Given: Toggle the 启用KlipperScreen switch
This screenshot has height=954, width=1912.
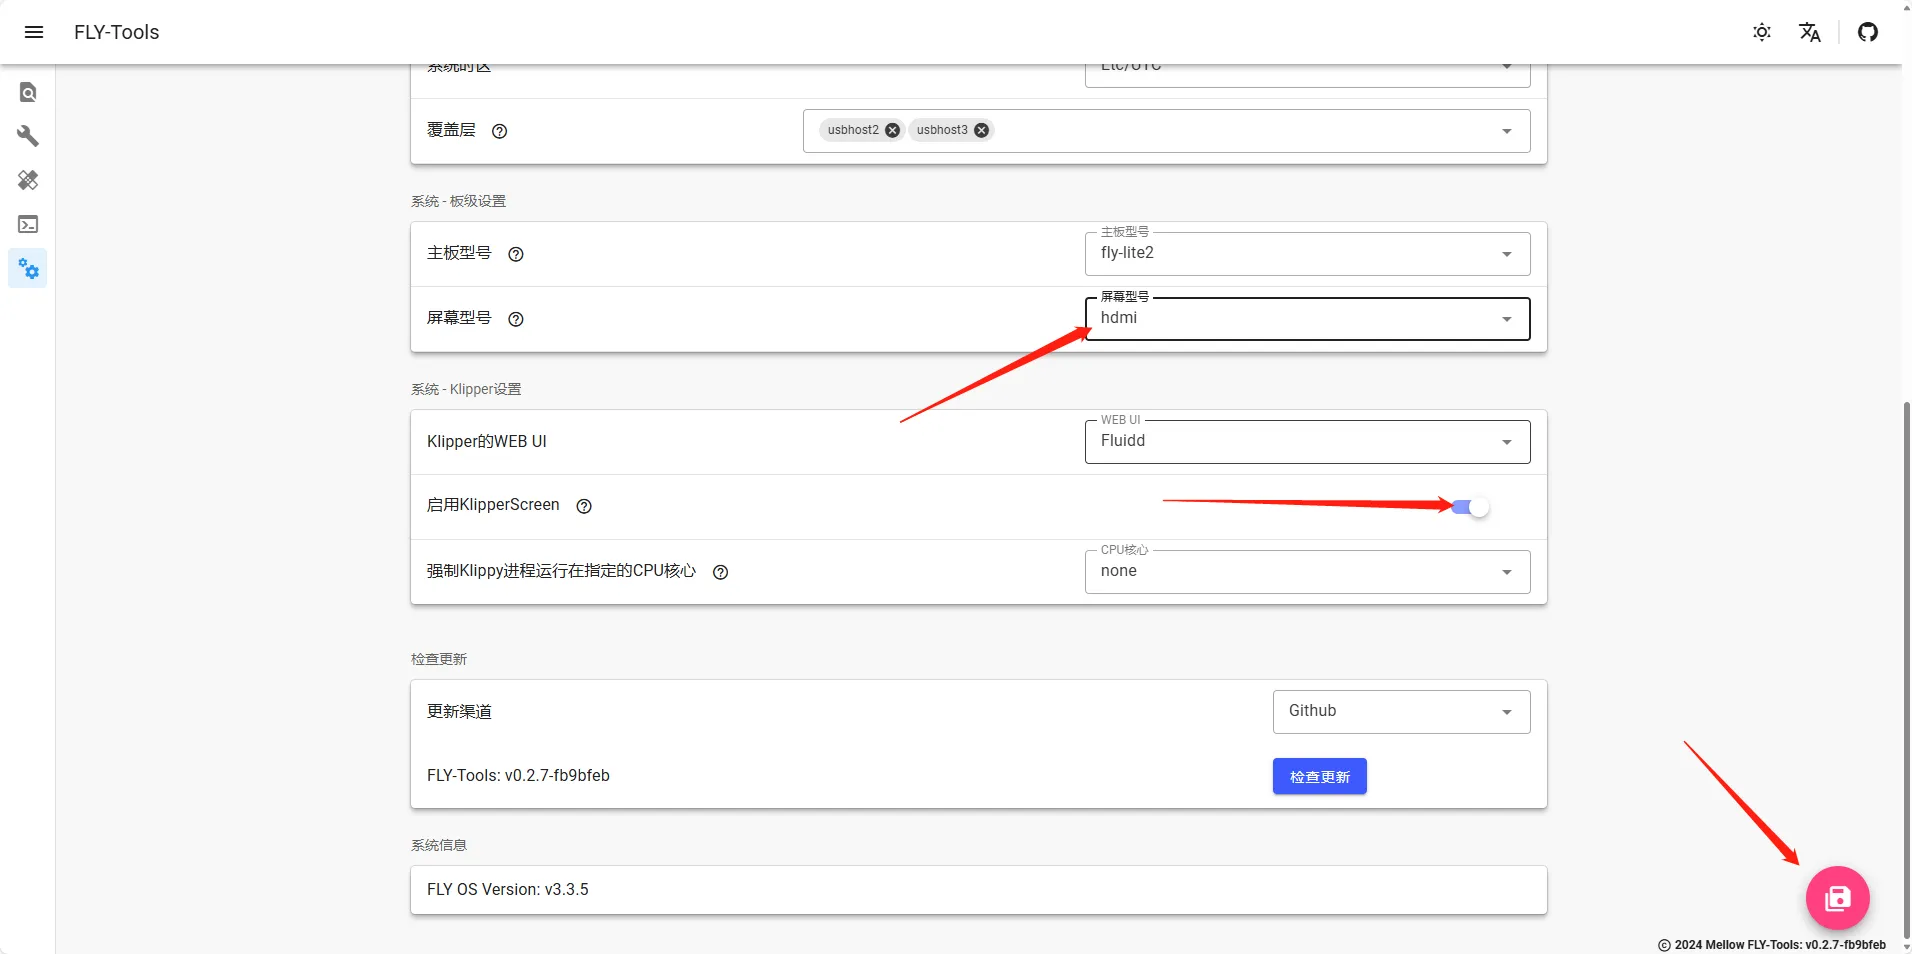Looking at the screenshot, I should coord(1470,507).
